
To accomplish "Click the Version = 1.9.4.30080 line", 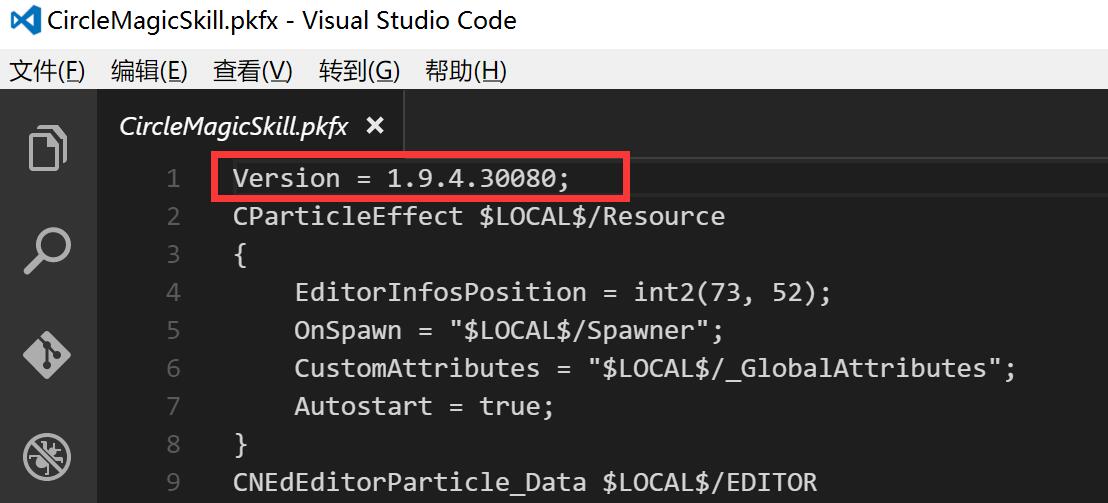I will (x=400, y=179).
